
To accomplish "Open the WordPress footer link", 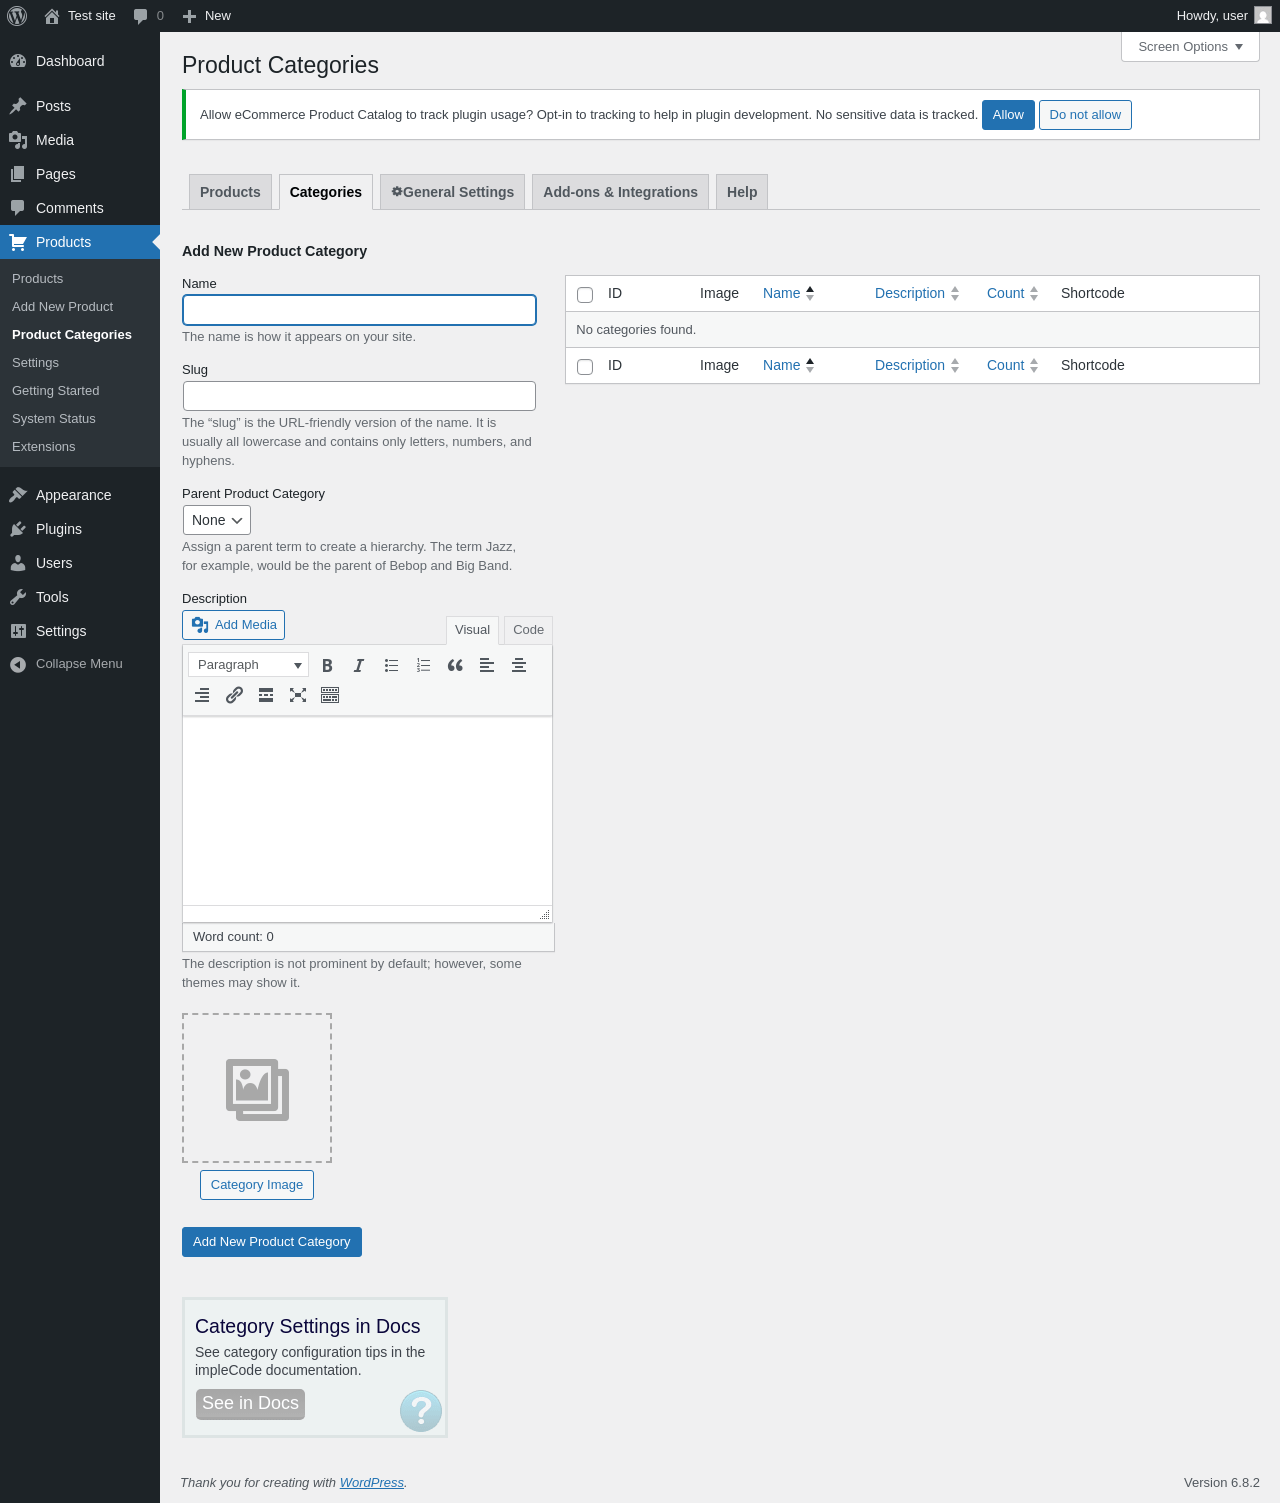I will coord(372,1483).
